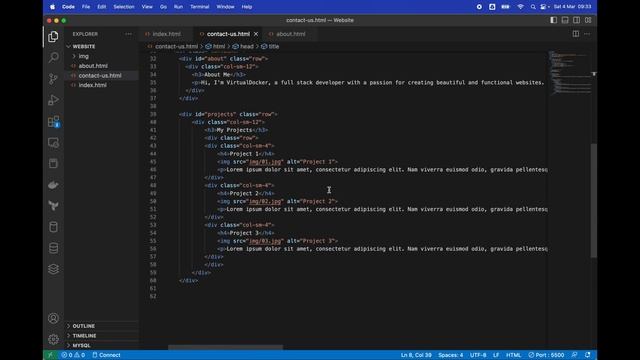The height and width of the screenshot is (360, 640).
Task: Open the Explorer view in the activity bar
Action: 53,37
